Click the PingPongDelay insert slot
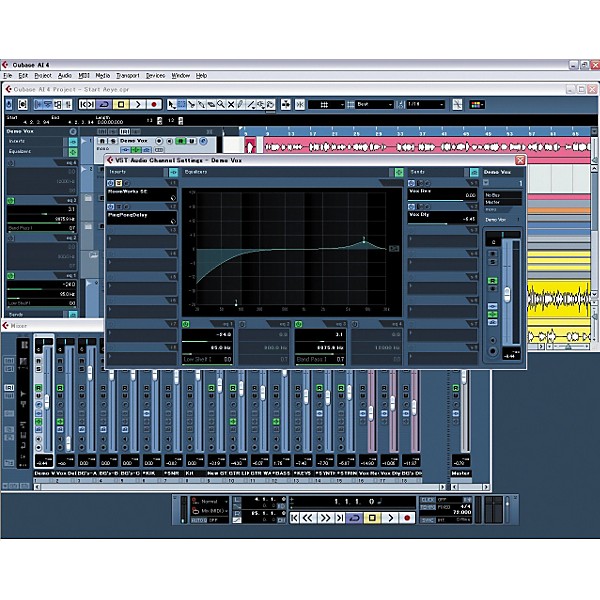The height and width of the screenshot is (600, 600). 142,218
